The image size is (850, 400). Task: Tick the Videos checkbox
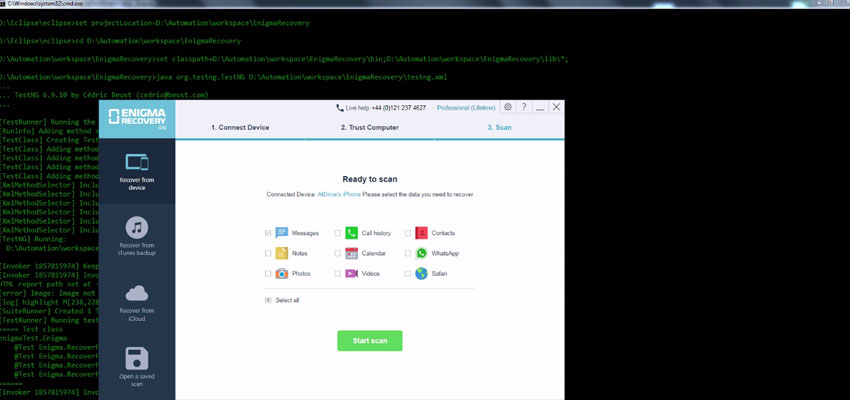338,274
